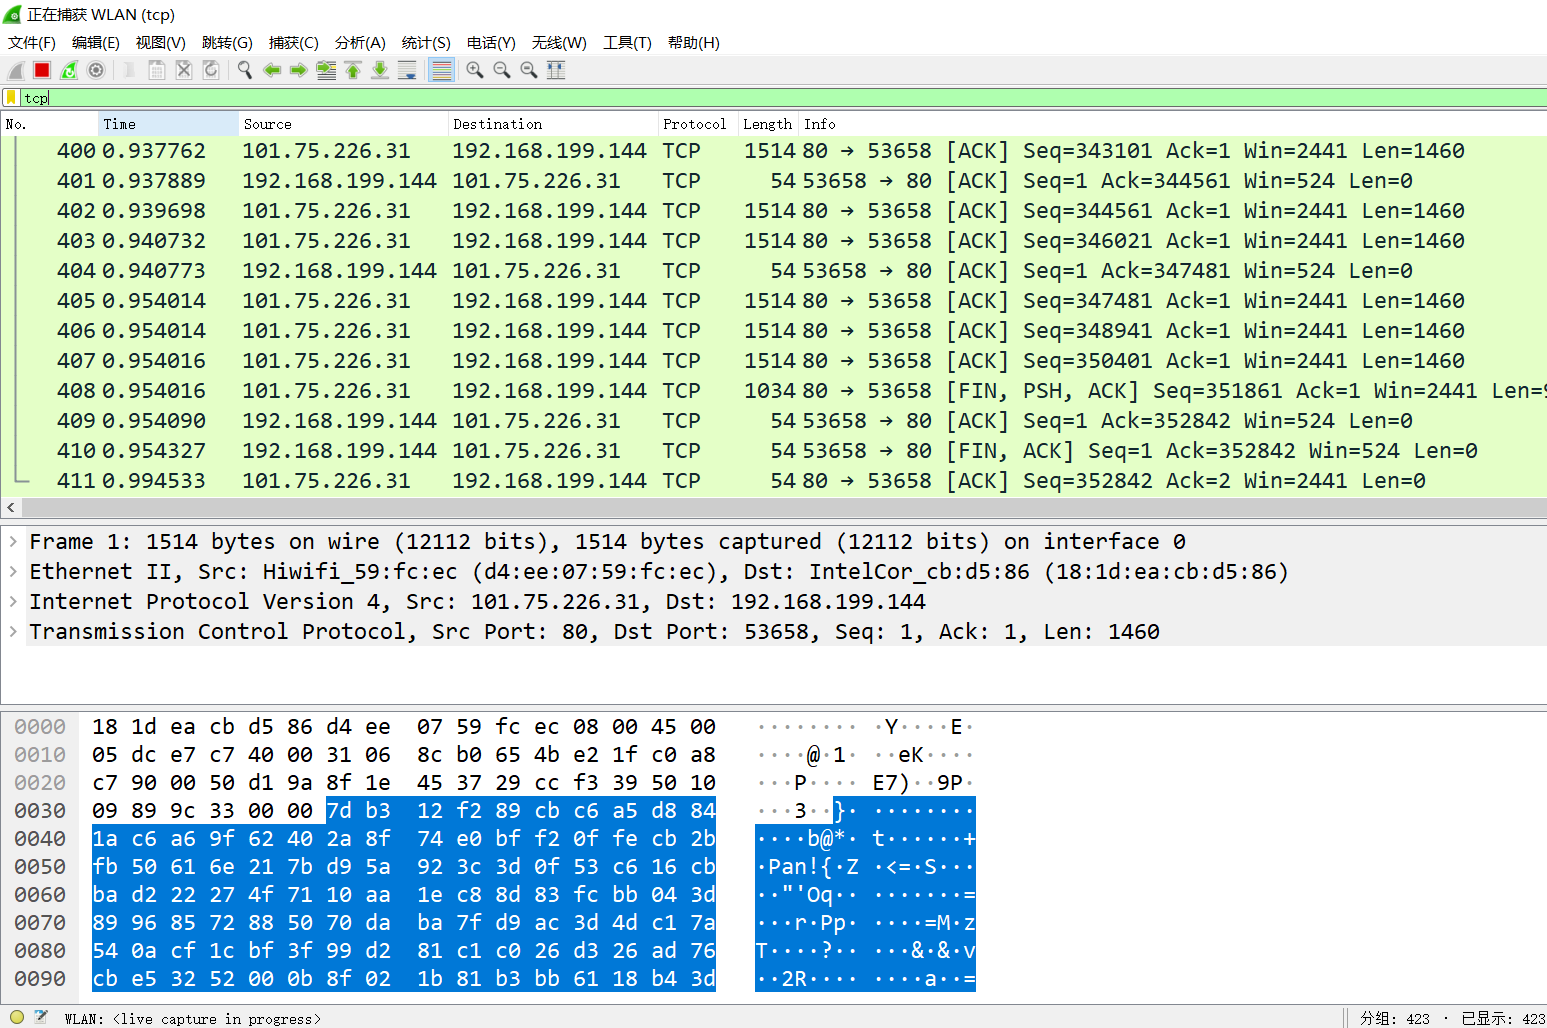Sort packets by the Length column header

click(x=768, y=124)
